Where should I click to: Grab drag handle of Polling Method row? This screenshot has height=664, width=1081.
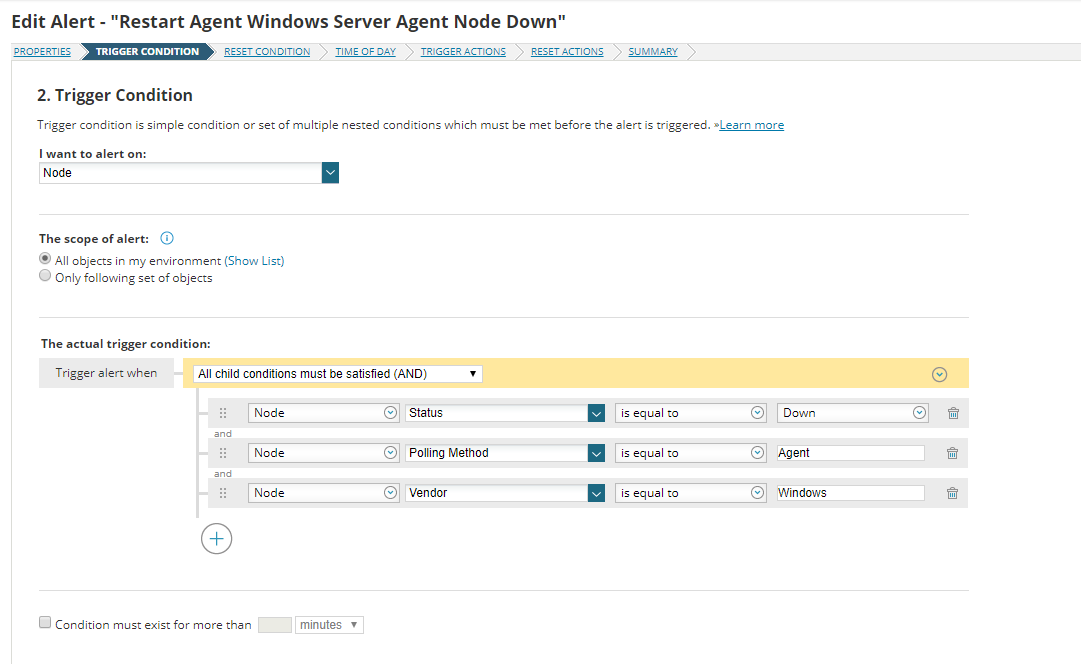pos(223,453)
